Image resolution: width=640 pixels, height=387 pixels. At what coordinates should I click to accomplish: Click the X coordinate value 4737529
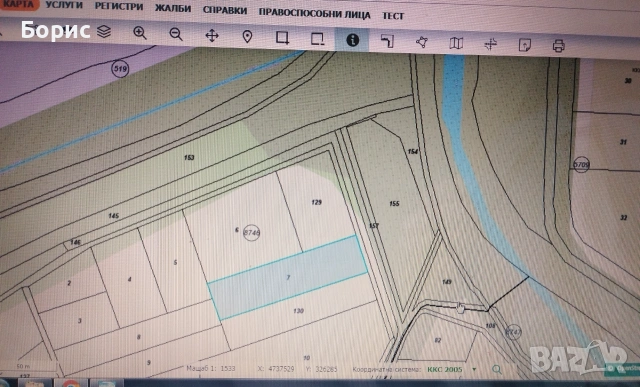pyautogui.click(x=281, y=369)
